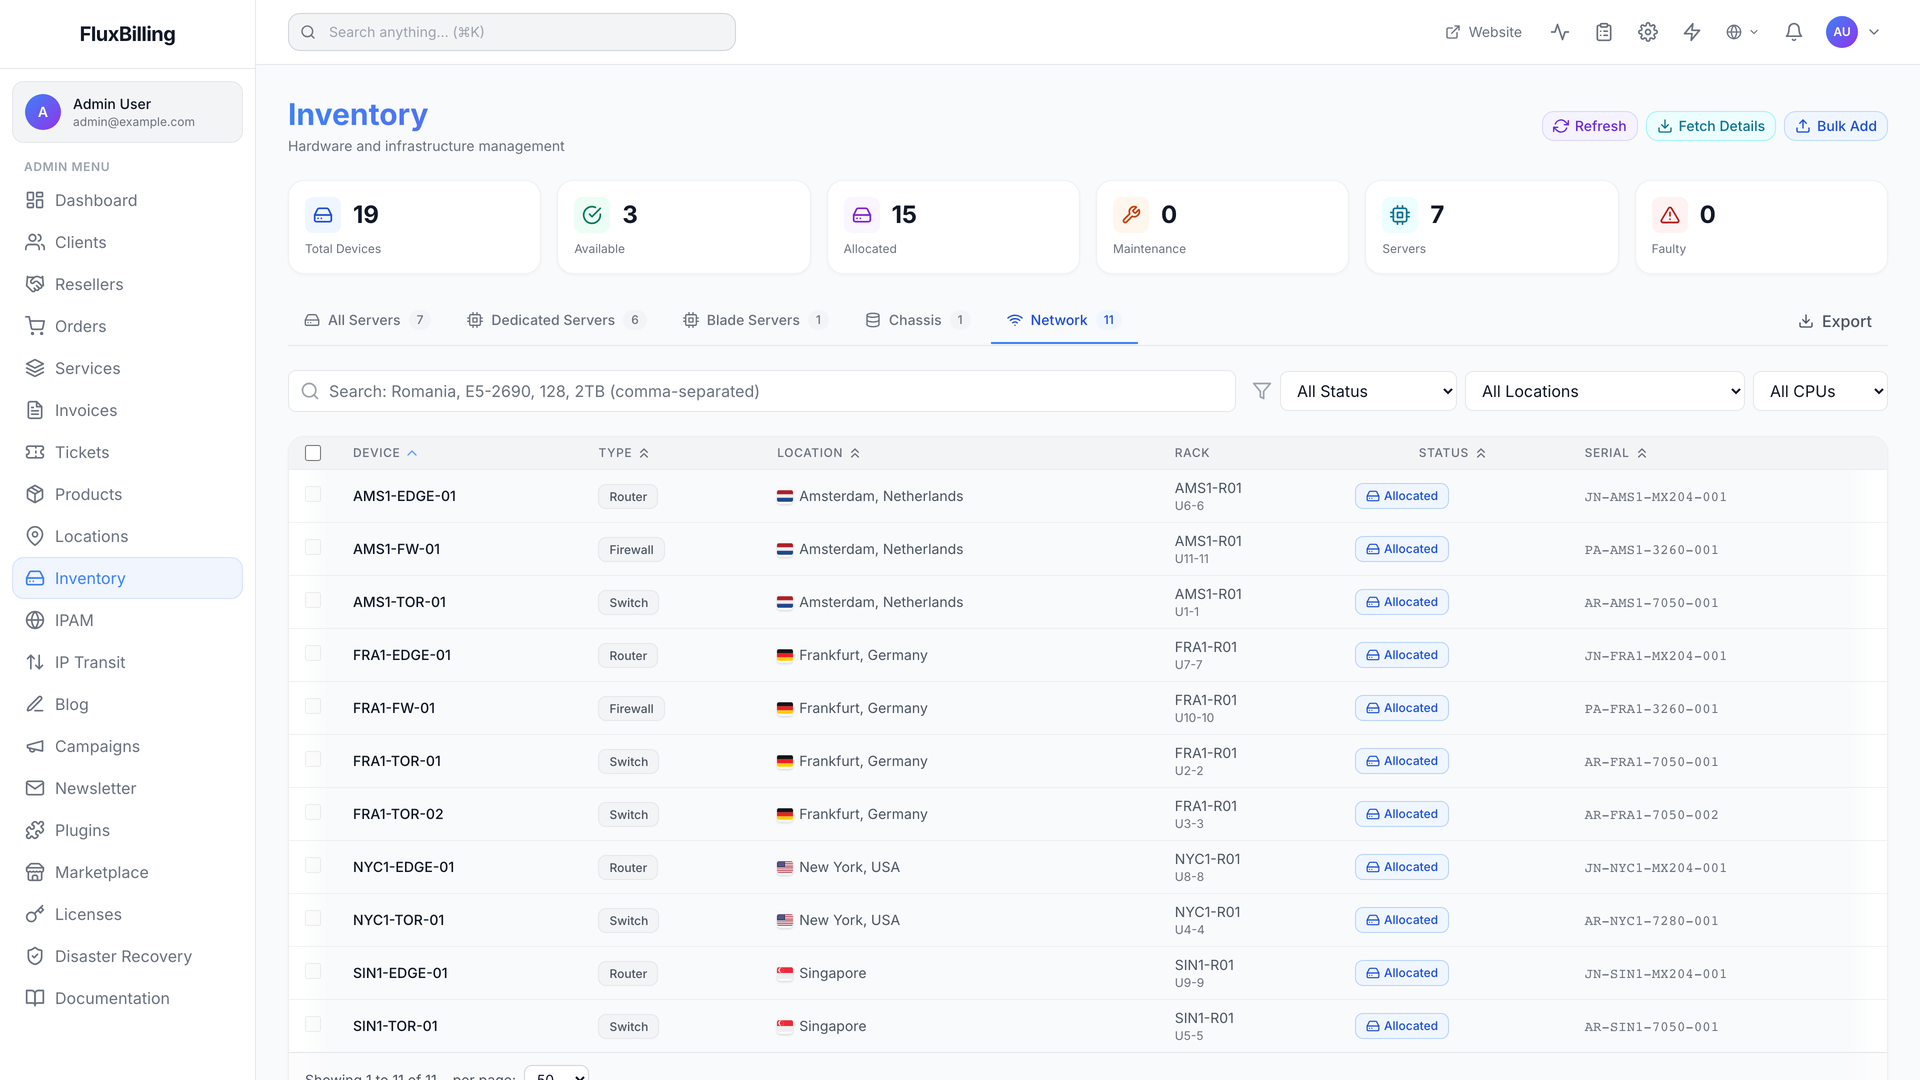Open Documentation in sidebar

click(x=127, y=998)
